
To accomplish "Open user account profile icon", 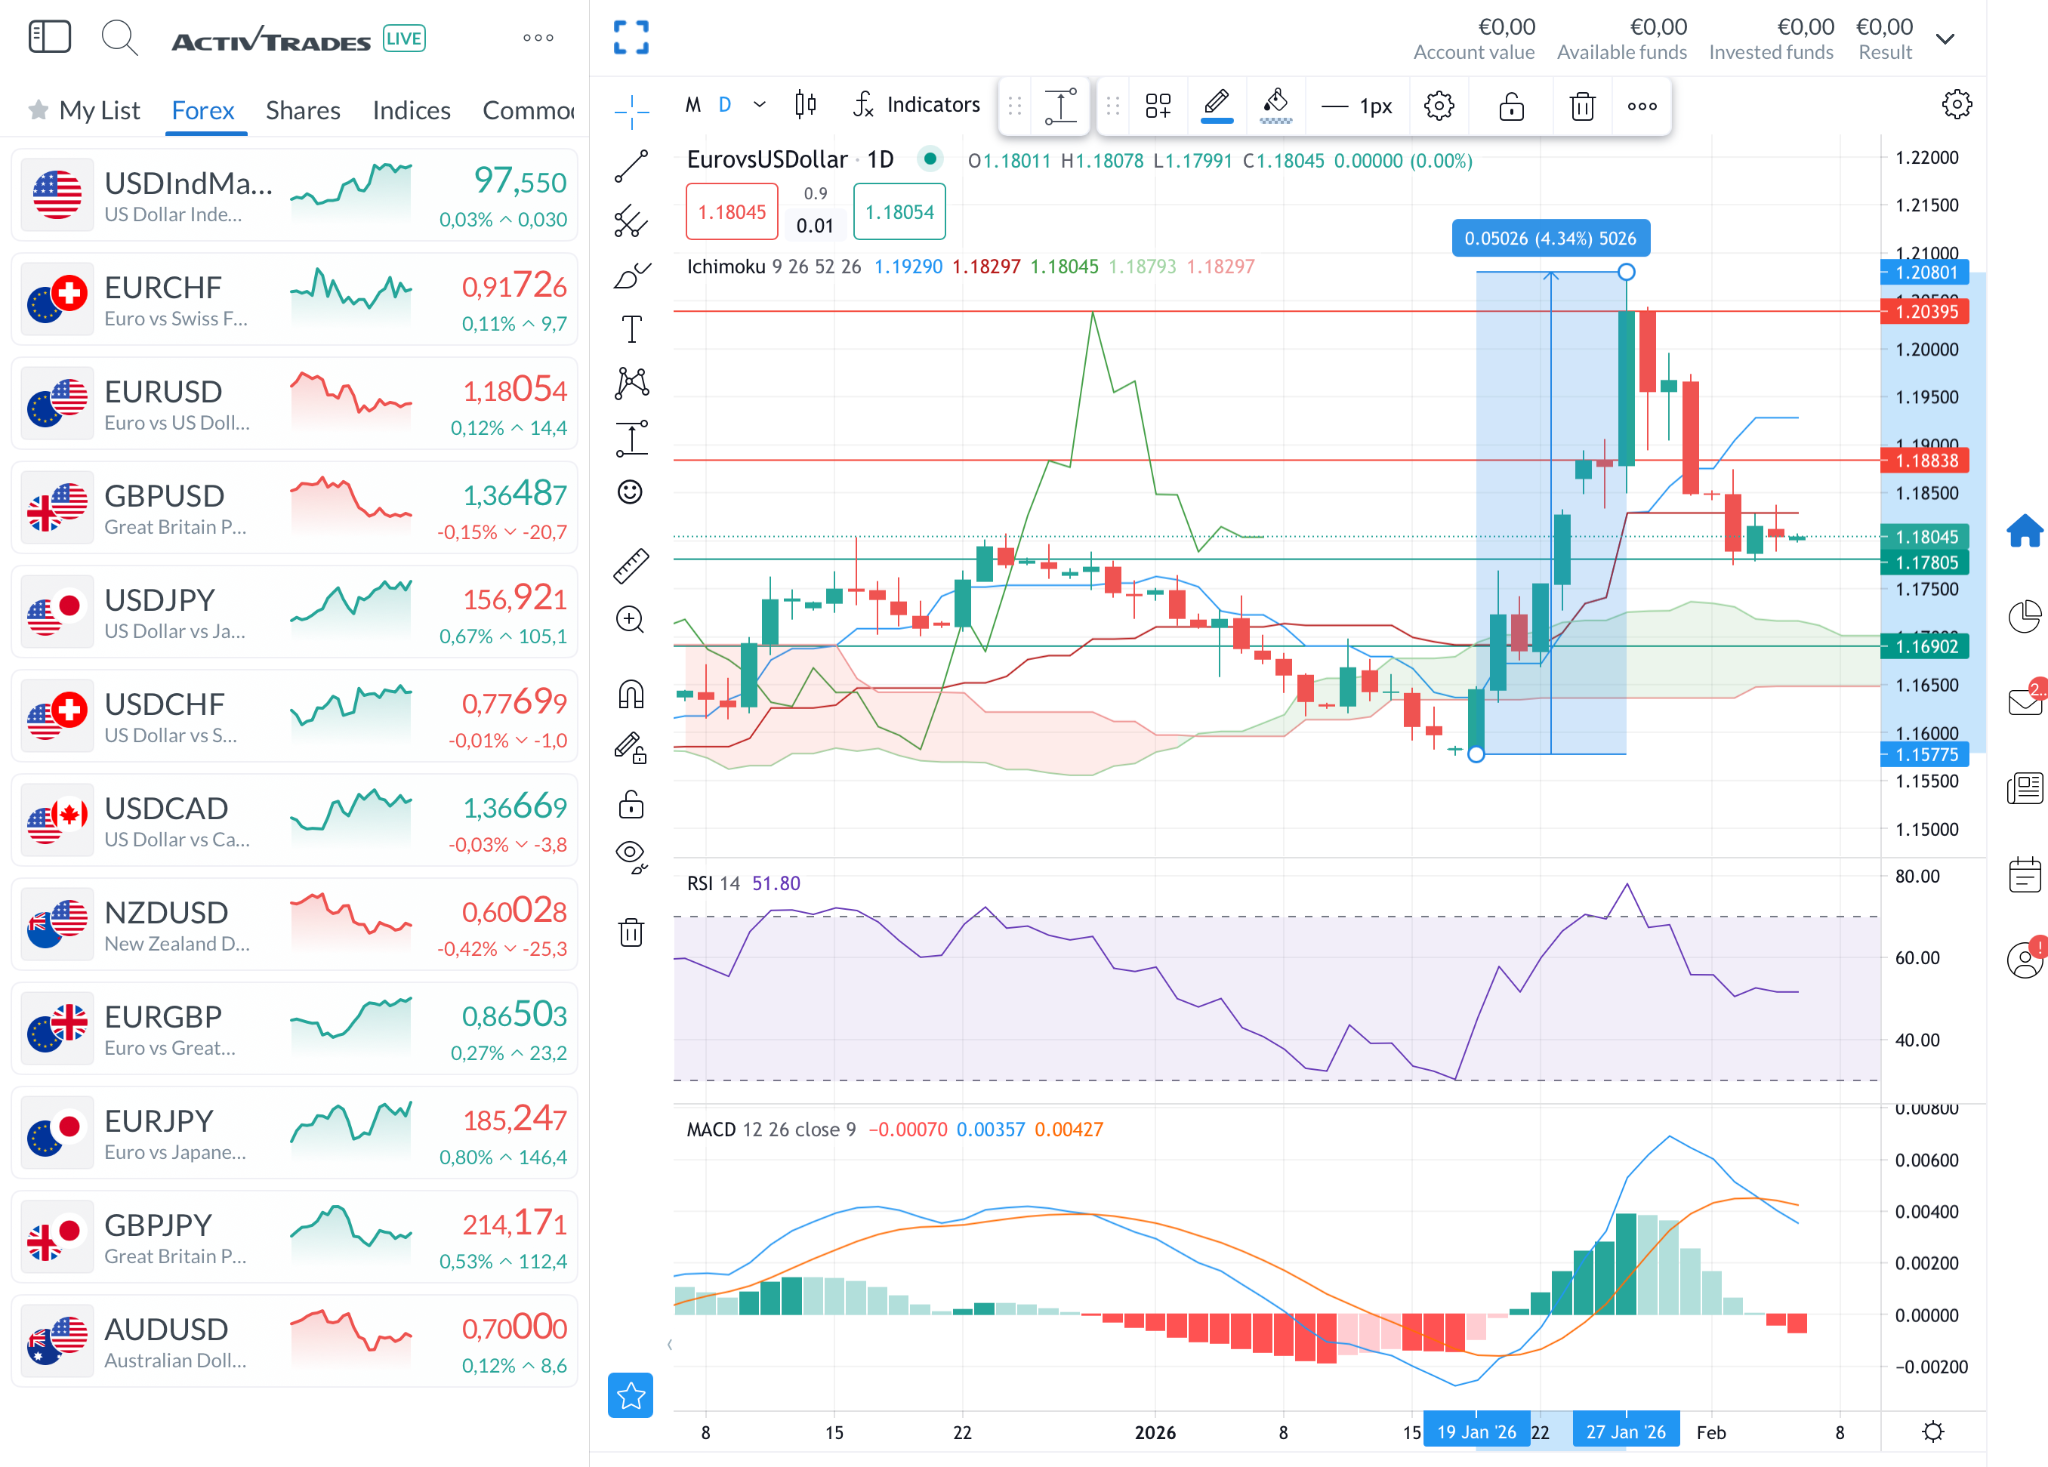I will pos(2025,961).
